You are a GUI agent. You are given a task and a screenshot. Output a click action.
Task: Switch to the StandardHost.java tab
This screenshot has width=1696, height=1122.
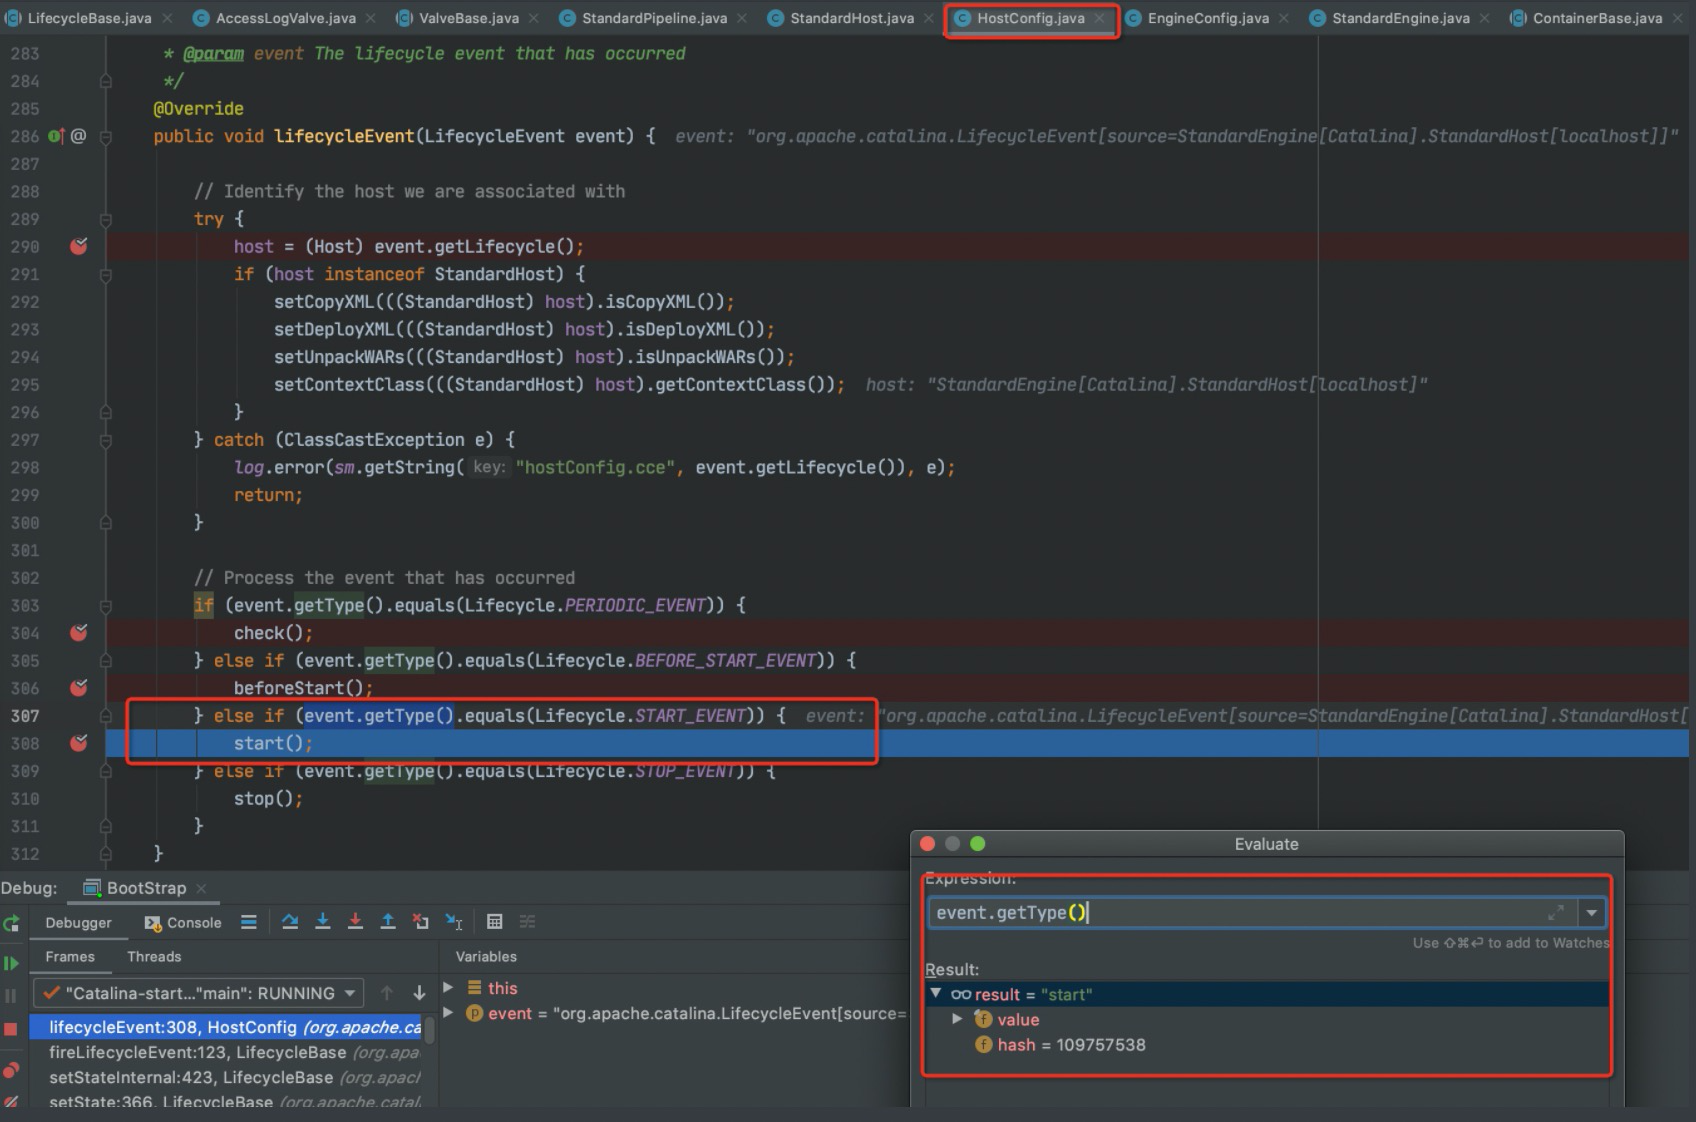pos(852,18)
